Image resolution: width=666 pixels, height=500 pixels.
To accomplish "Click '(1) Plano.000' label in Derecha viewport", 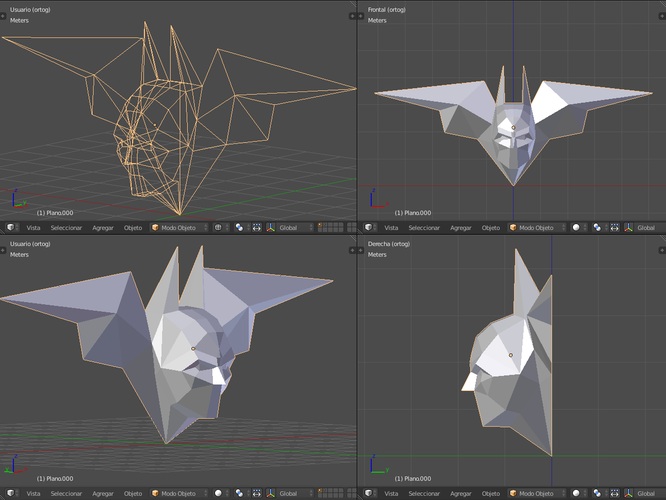I will pyautogui.click(x=413, y=478).
